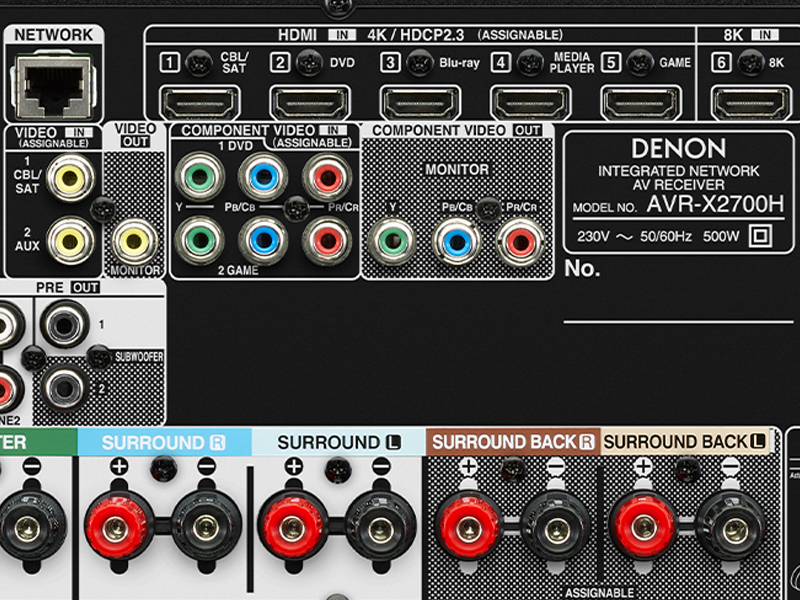Click the SURROUND R speaker label

163,442
